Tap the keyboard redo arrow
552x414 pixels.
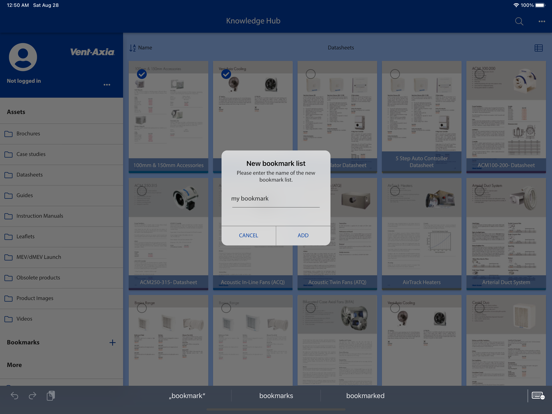[x=32, y=396]
